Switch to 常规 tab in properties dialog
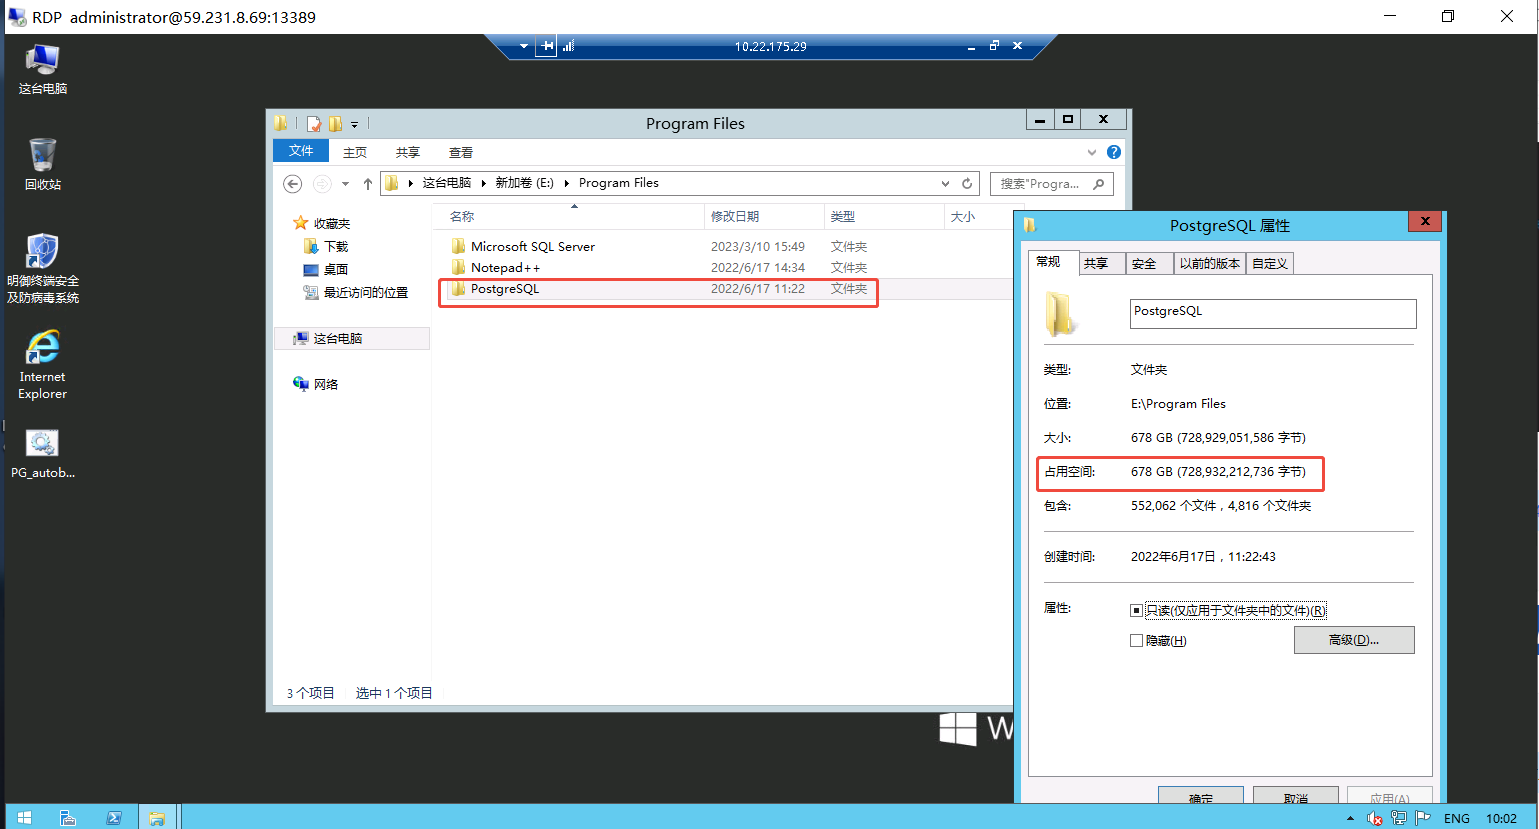 tap(1052, 262)
